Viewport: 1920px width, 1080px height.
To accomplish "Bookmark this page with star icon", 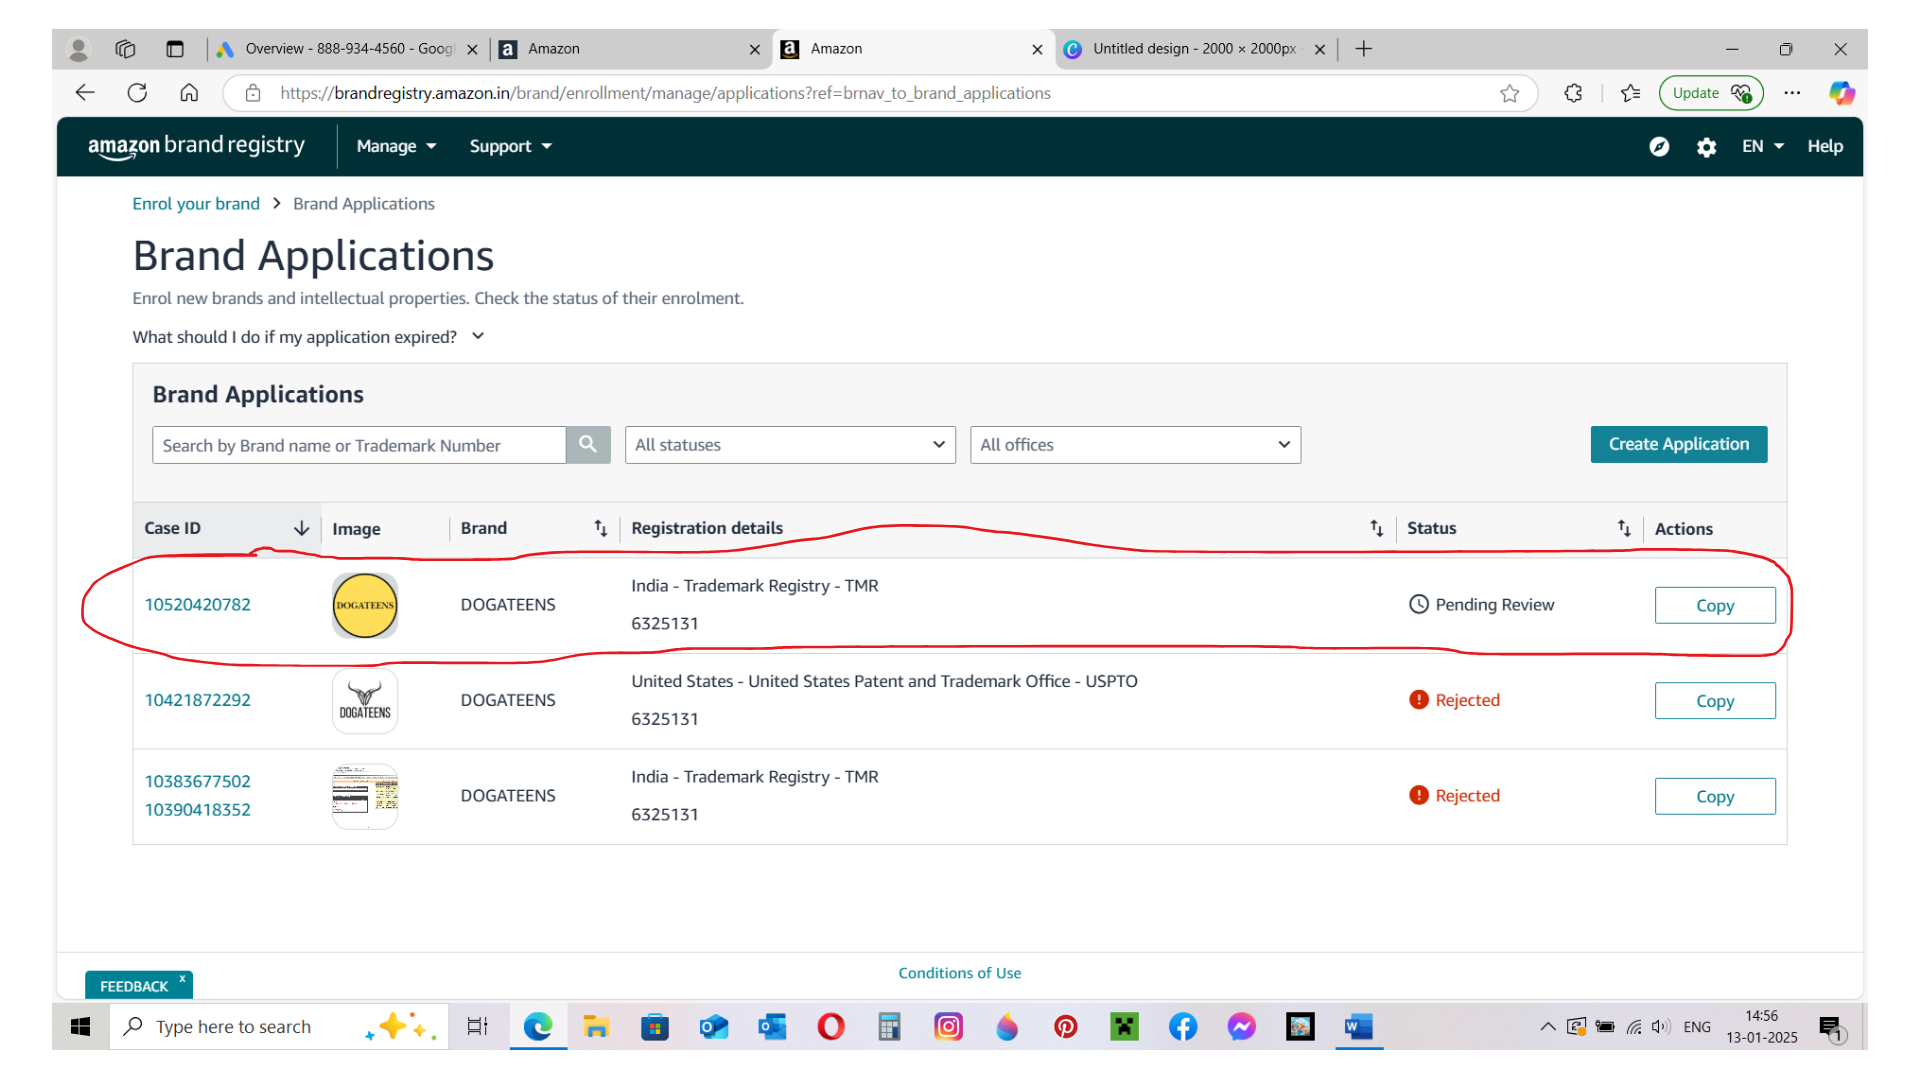I will pyautogui.click(x=1509, y=93).
